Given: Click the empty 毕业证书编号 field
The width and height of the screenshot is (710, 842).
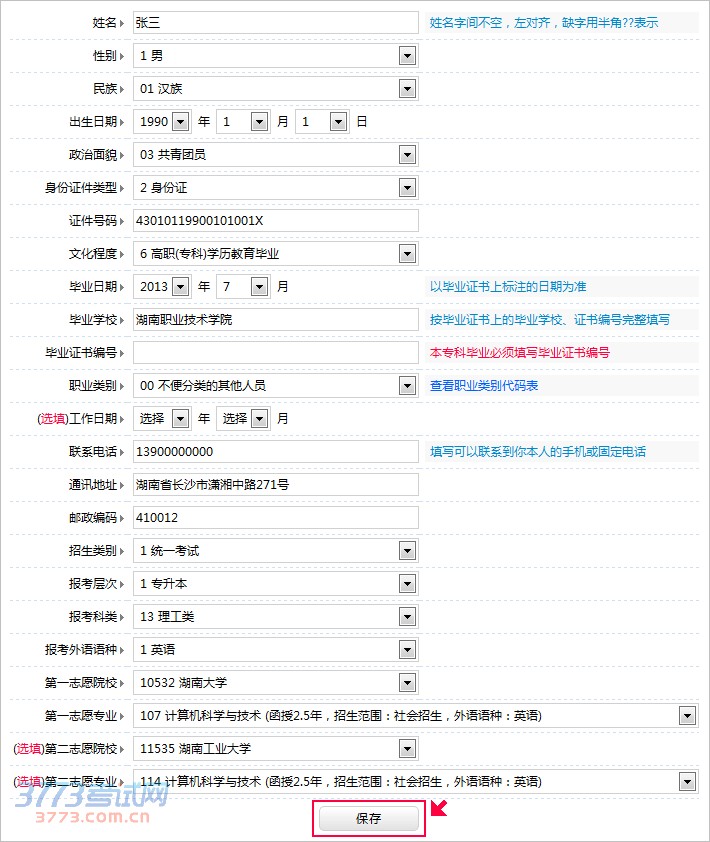Looking at the screenshot, I should (275, 353).
